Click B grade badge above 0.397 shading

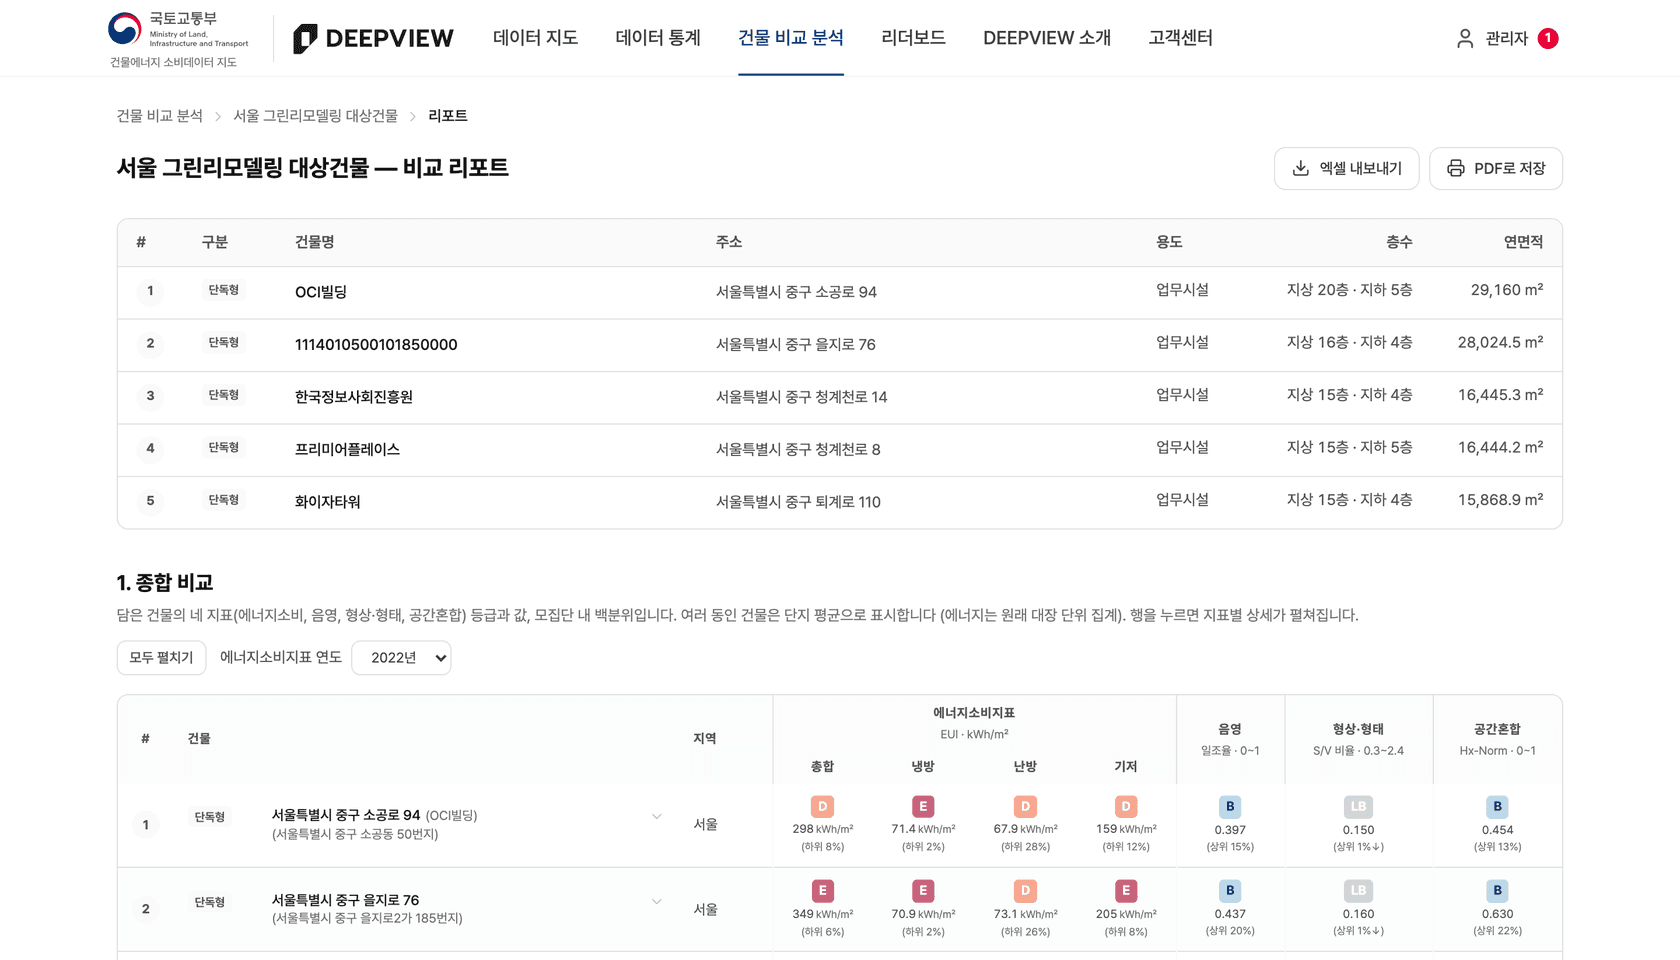pyautogui.click(x=1230, y=806)
